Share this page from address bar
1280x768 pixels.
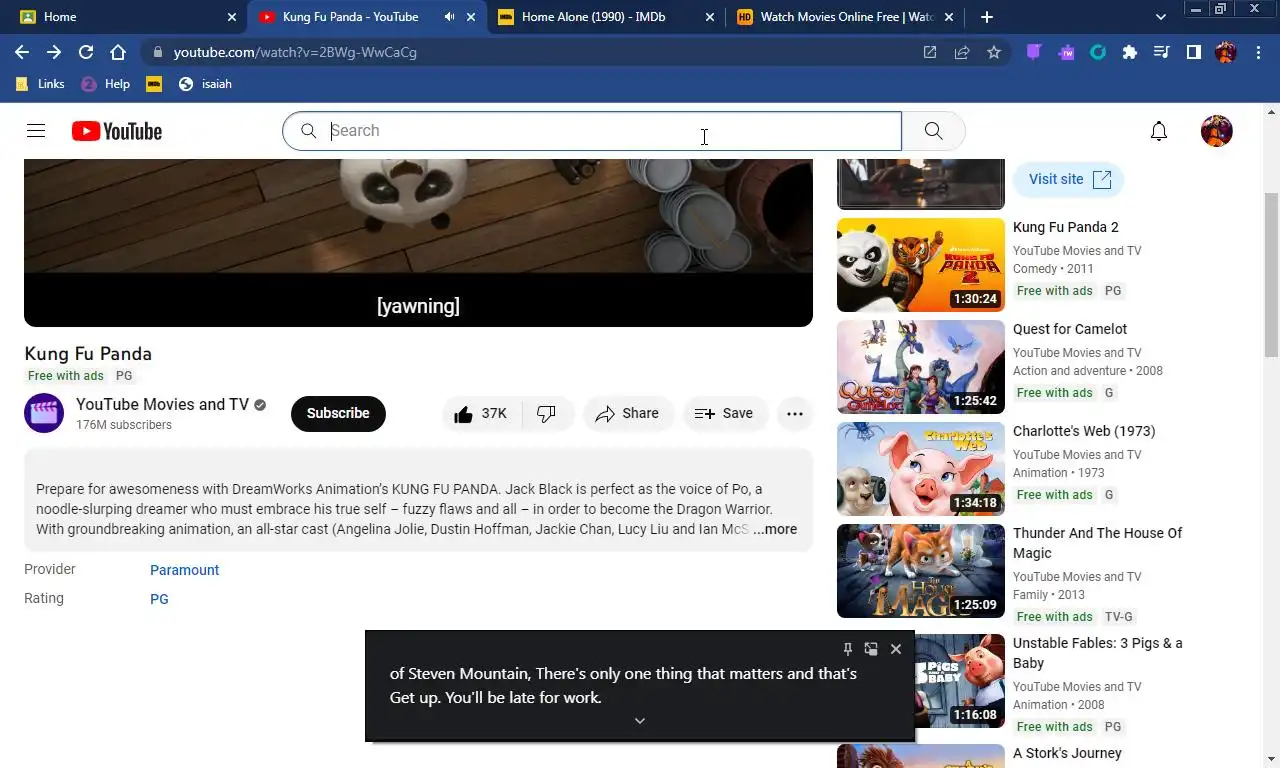point(962,52)
